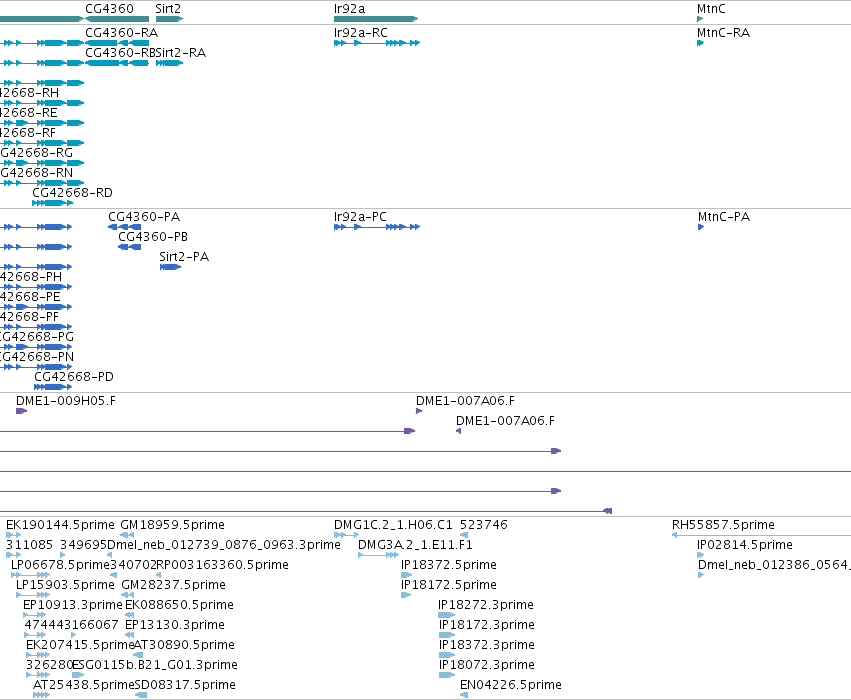Image resolution: width=851 pixels, height=700 pixels.
Task: Click the LP15903.5prime EST label
Action: 65,585
